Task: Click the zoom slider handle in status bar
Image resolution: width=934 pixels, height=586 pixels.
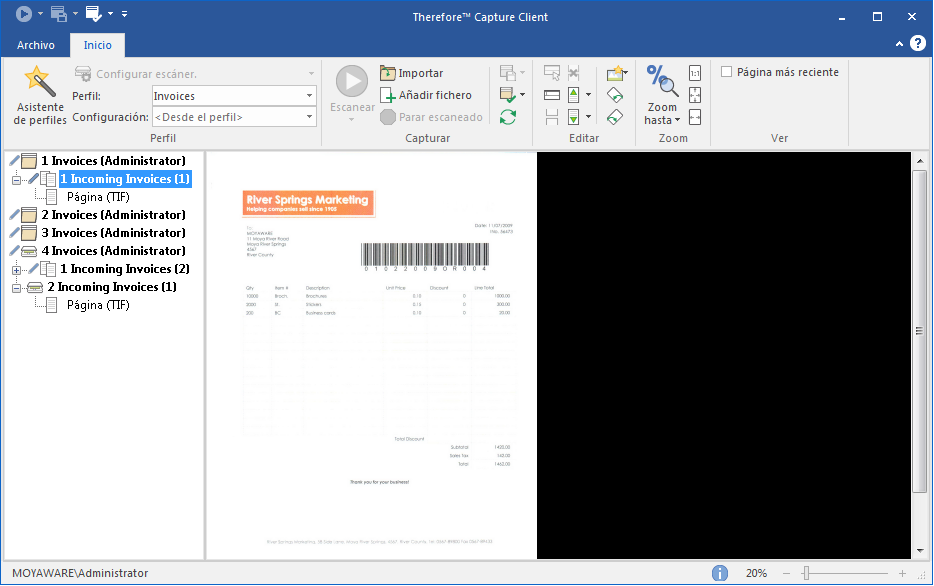Action: pos(806,573)
